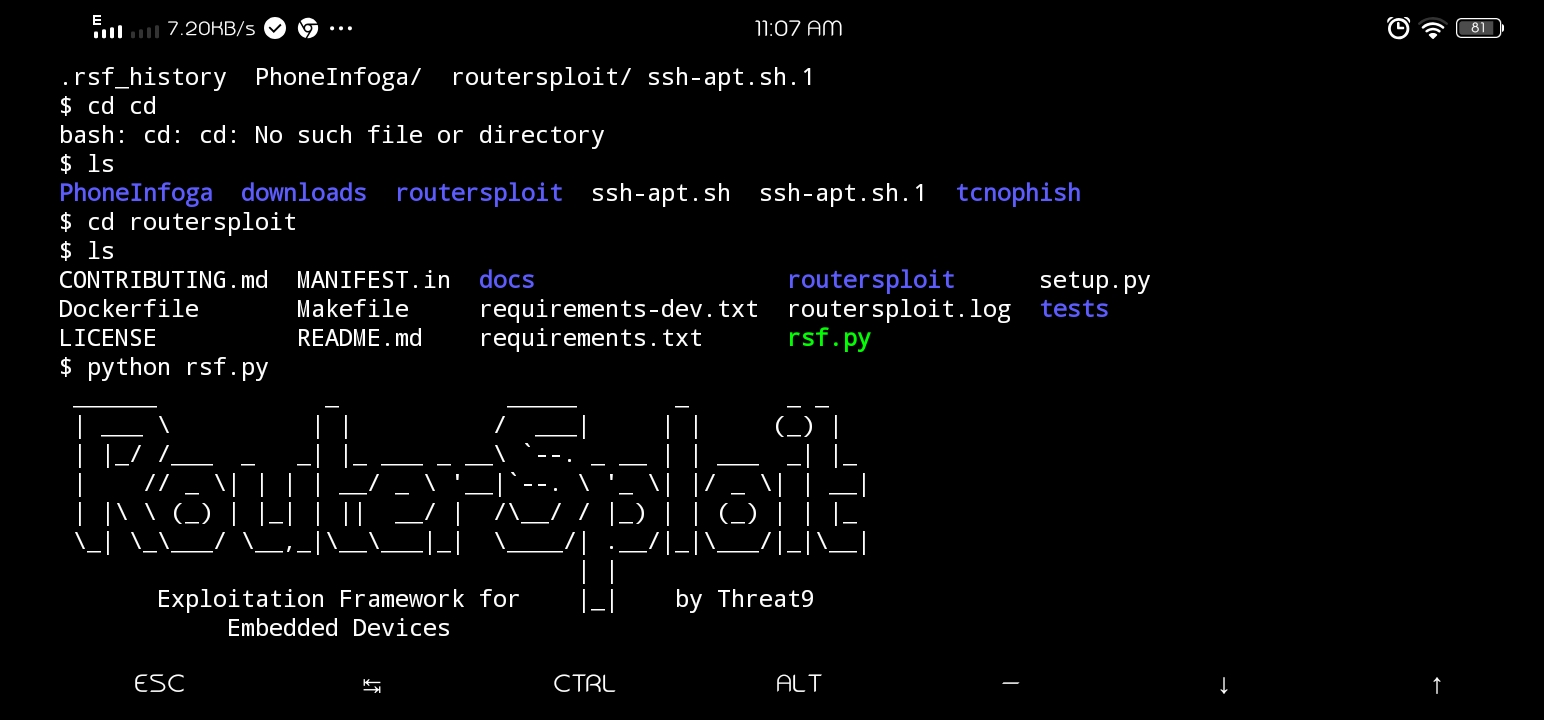Tap the 11:07 AM clock
The height and width of the screenshot is (720, 1544).
(x=798, y=29)
